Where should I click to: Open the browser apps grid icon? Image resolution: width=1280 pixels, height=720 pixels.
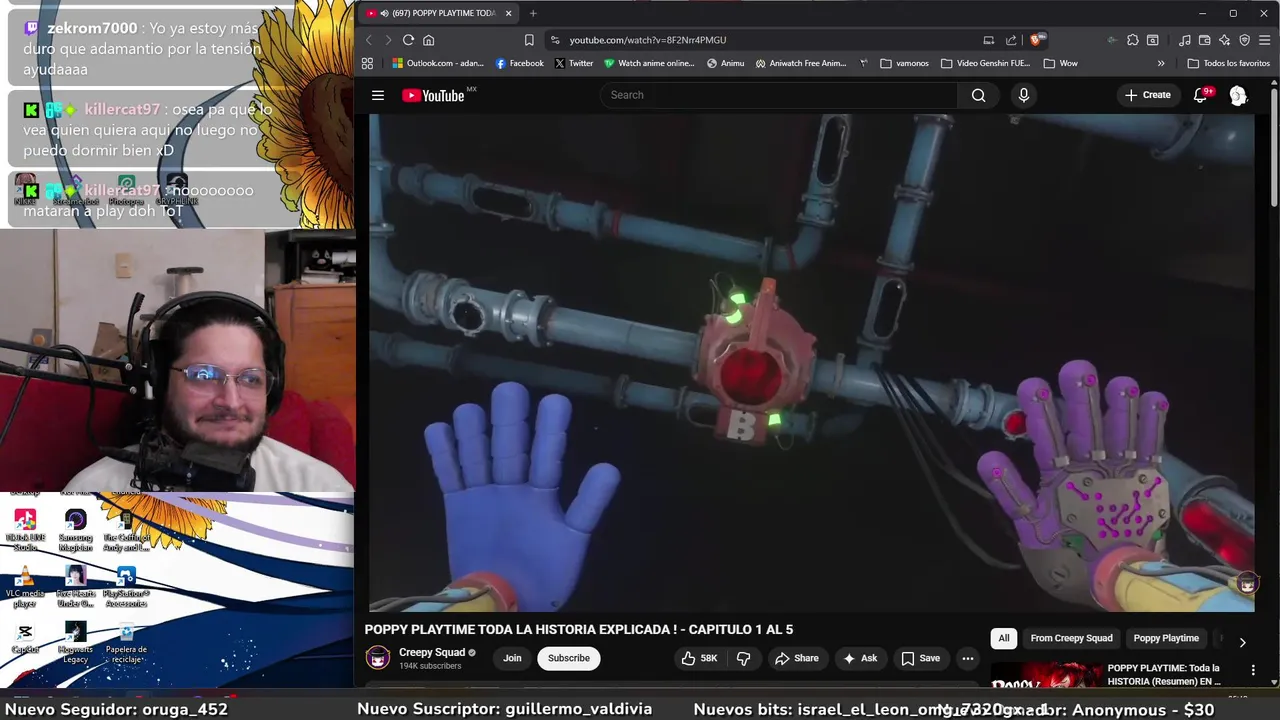click(367, 63)
